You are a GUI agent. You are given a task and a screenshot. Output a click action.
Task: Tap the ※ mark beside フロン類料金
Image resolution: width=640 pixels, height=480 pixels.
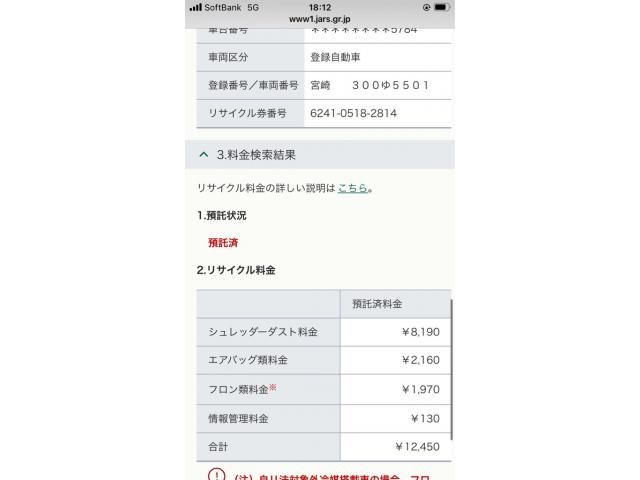(x=273, y=387)
